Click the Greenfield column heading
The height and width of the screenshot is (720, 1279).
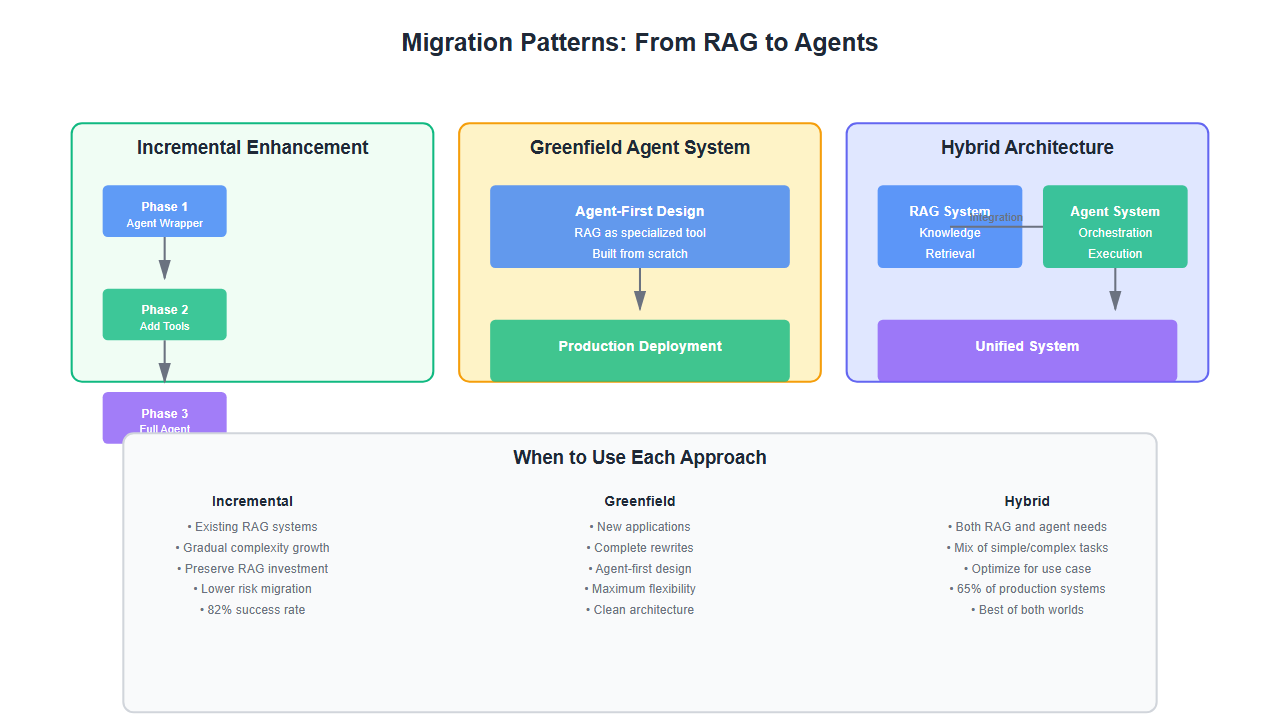(x=639, y=502)
